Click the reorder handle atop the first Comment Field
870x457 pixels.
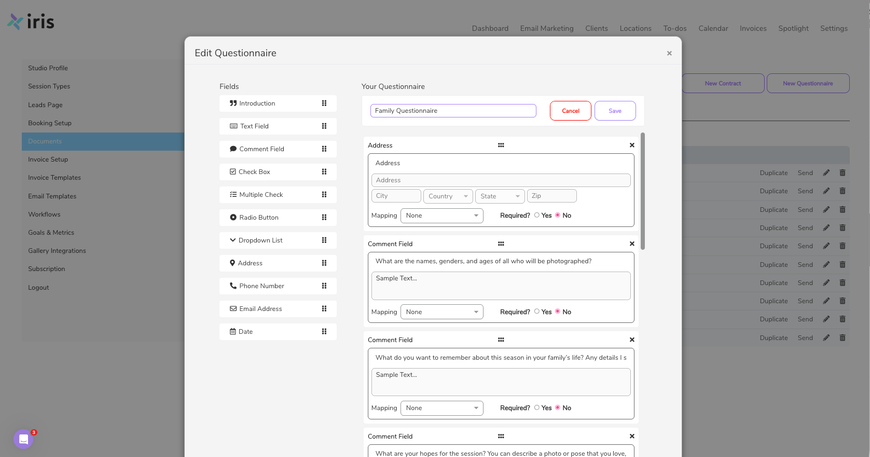point(501,243)
